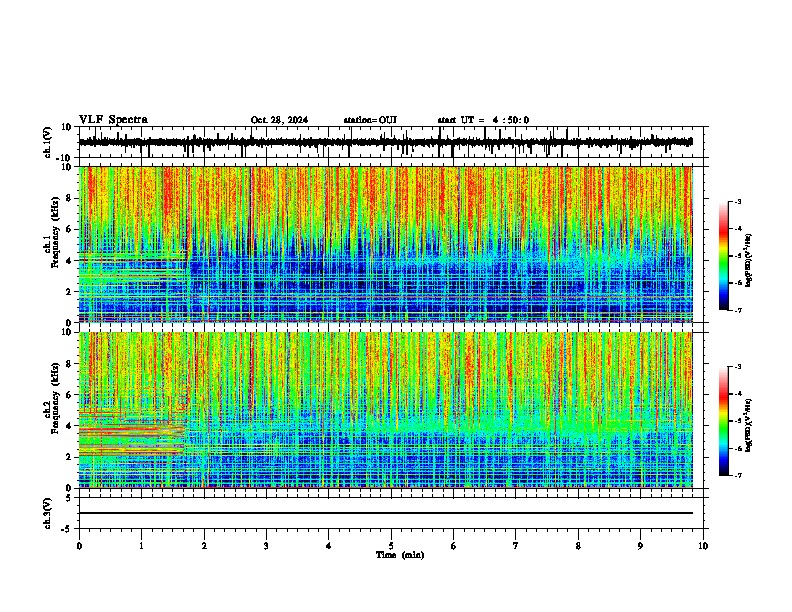Click time axis tick label '8'
792x612 pixels.
click(x=578, y=546)
